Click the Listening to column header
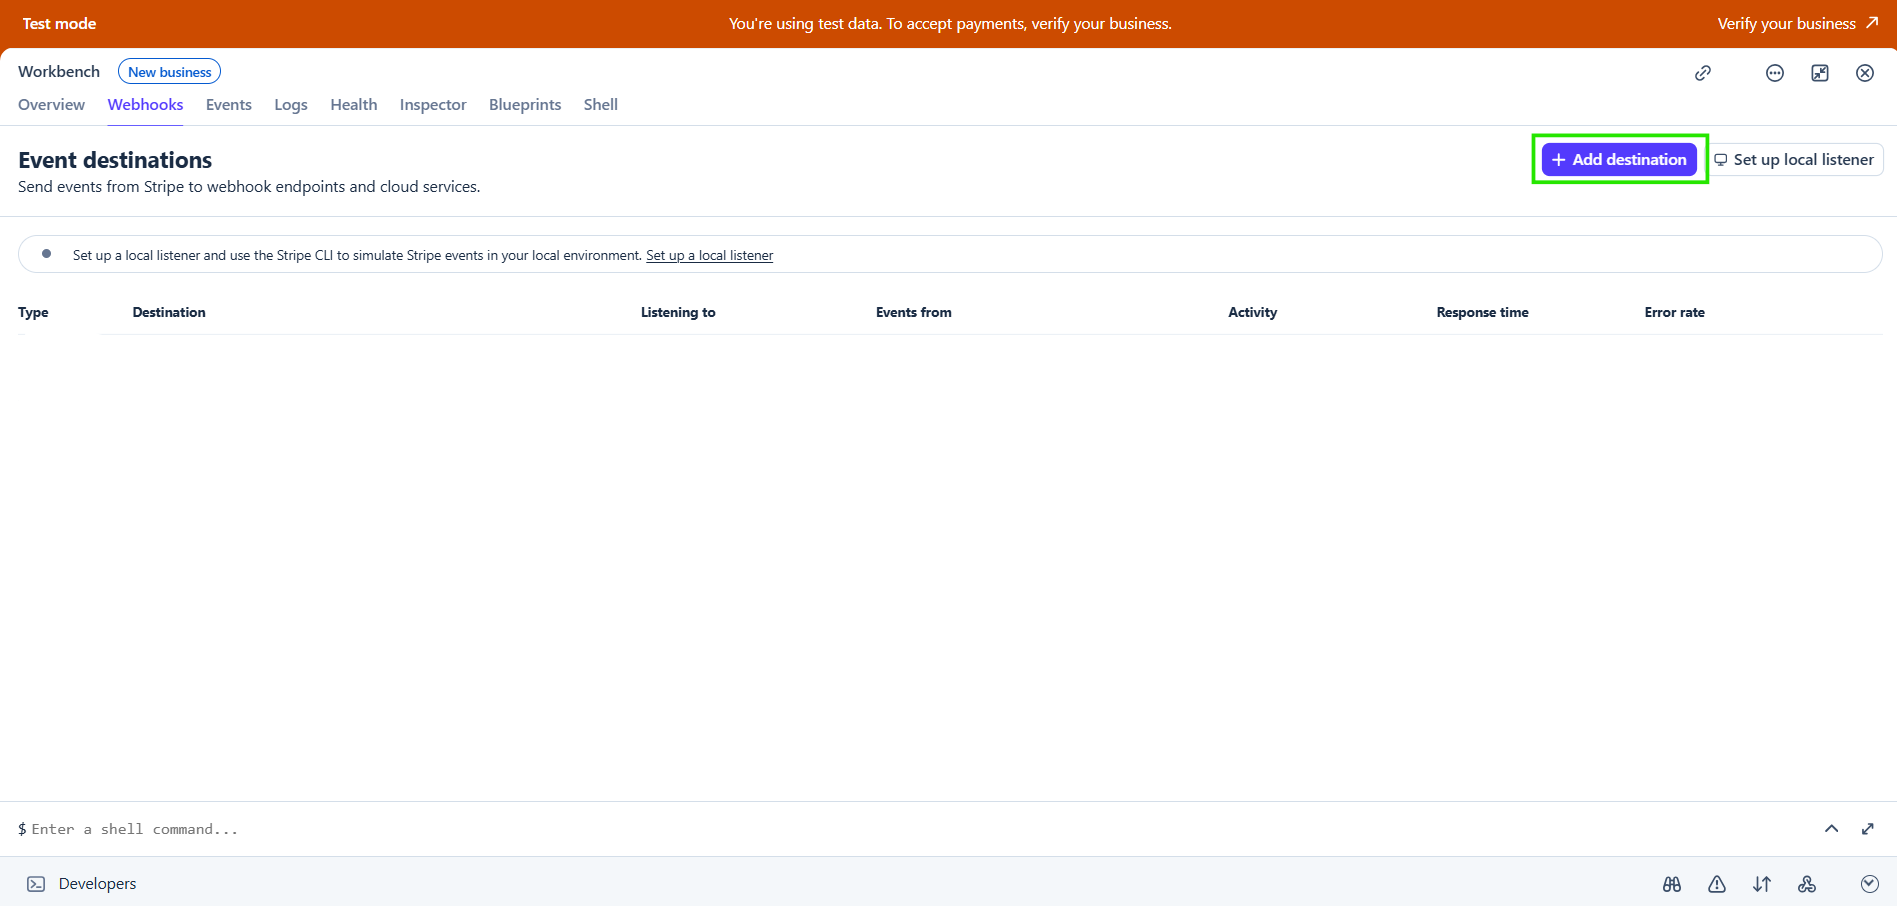This screenshot has height=906, width=1897. pos(678,312)
